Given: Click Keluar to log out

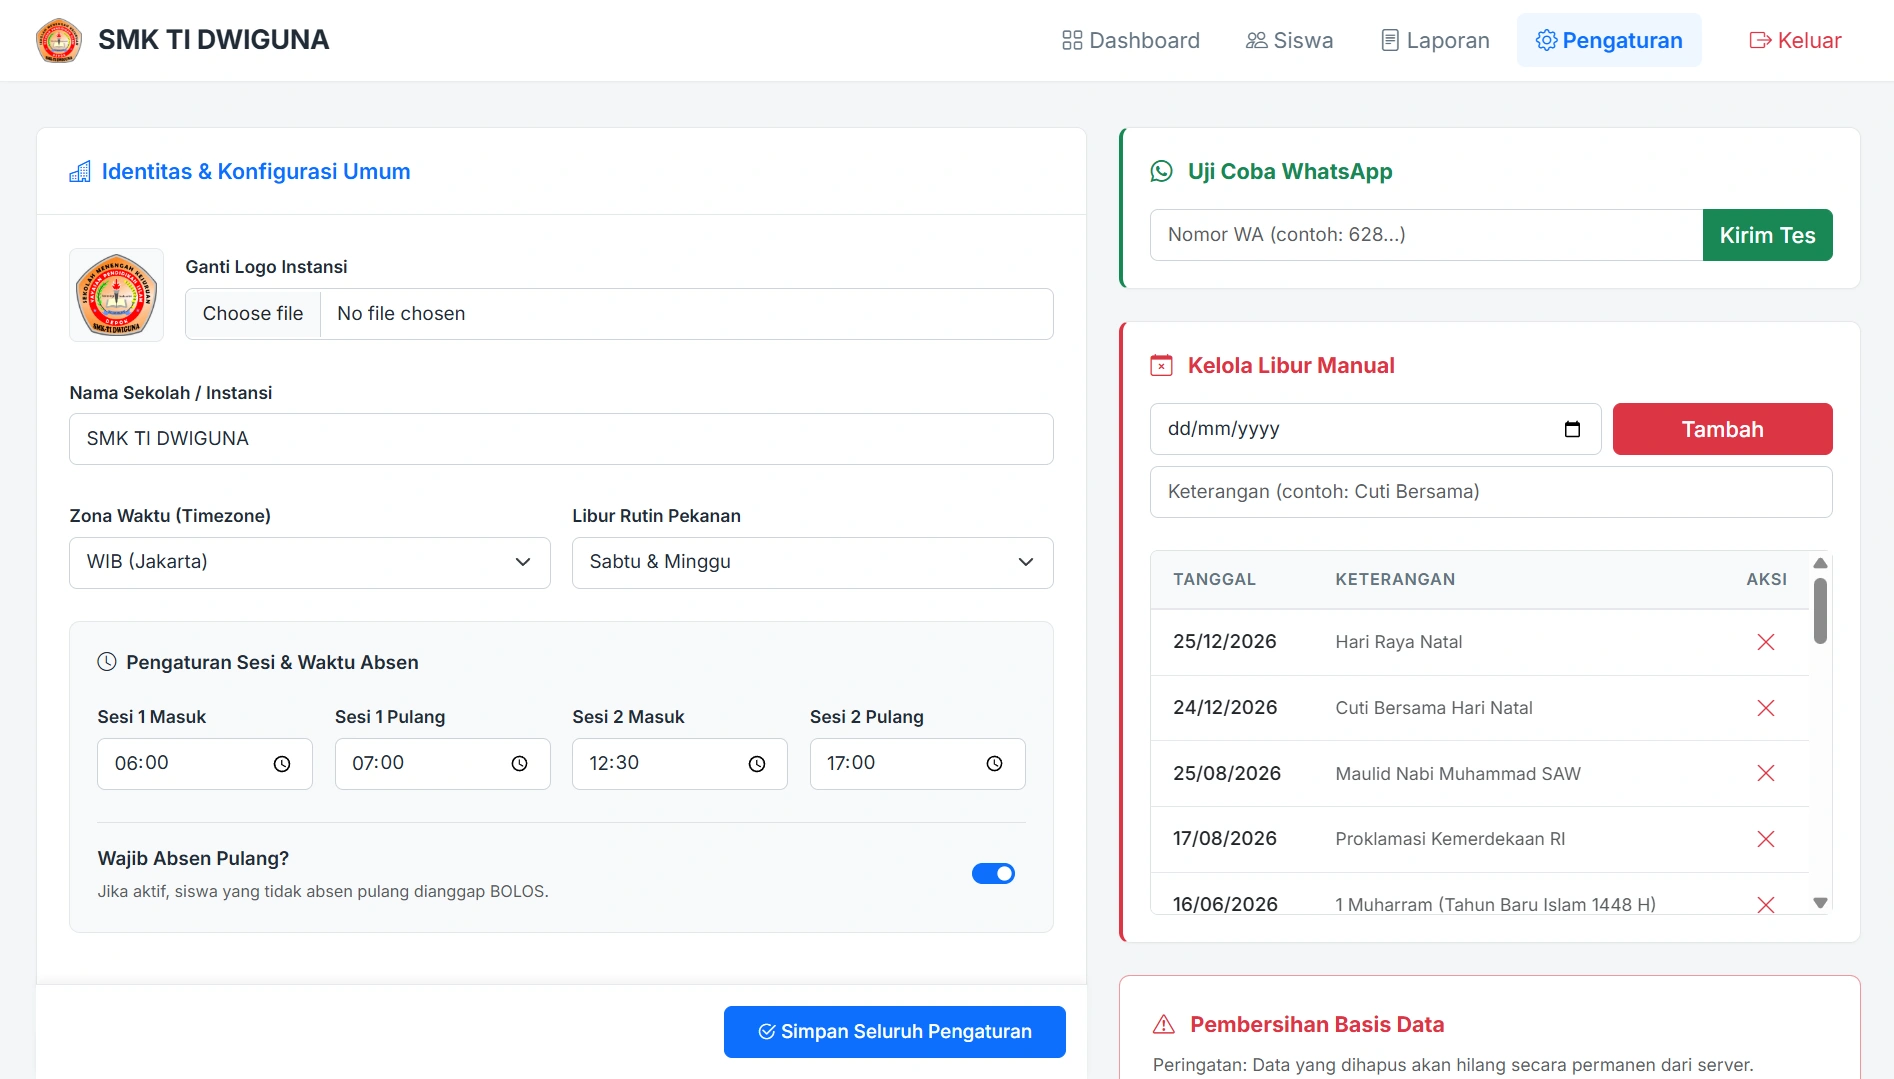Looking at the screenshot, I should pyautogui.click(x=1795, y=40).
